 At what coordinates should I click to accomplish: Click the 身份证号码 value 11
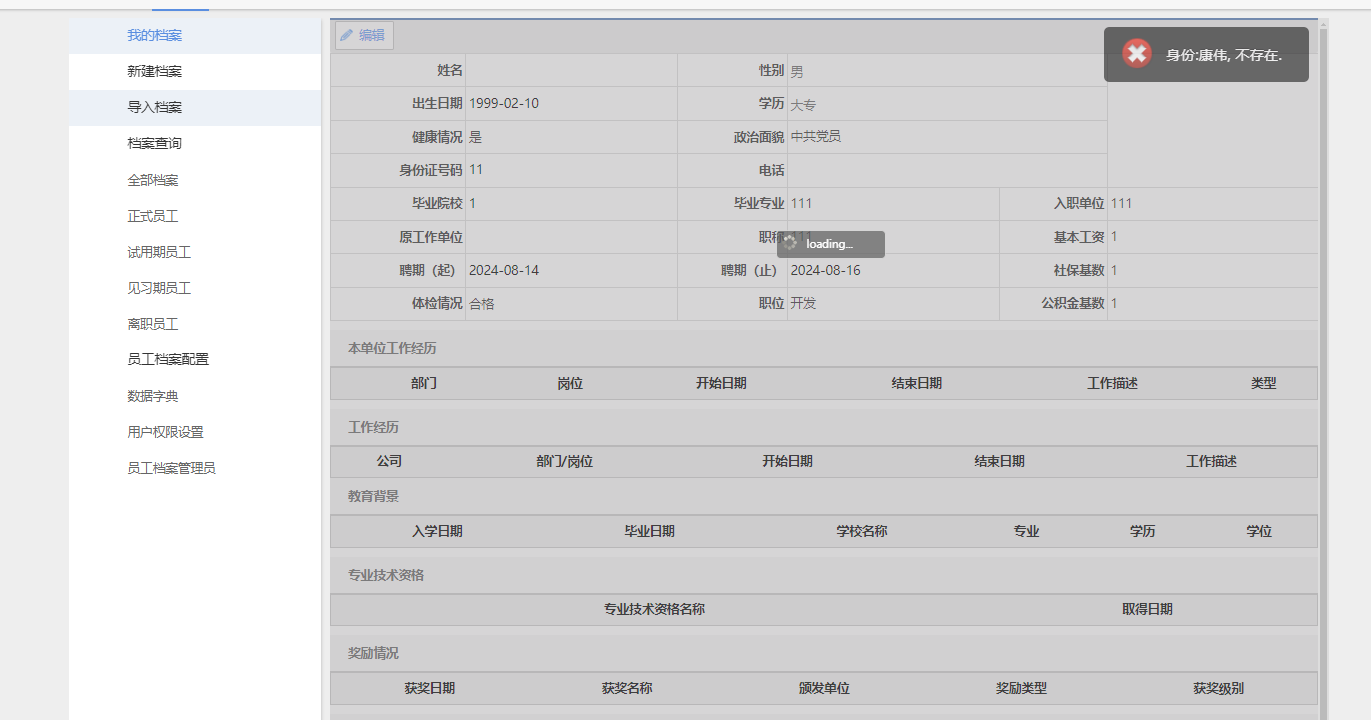476,169
